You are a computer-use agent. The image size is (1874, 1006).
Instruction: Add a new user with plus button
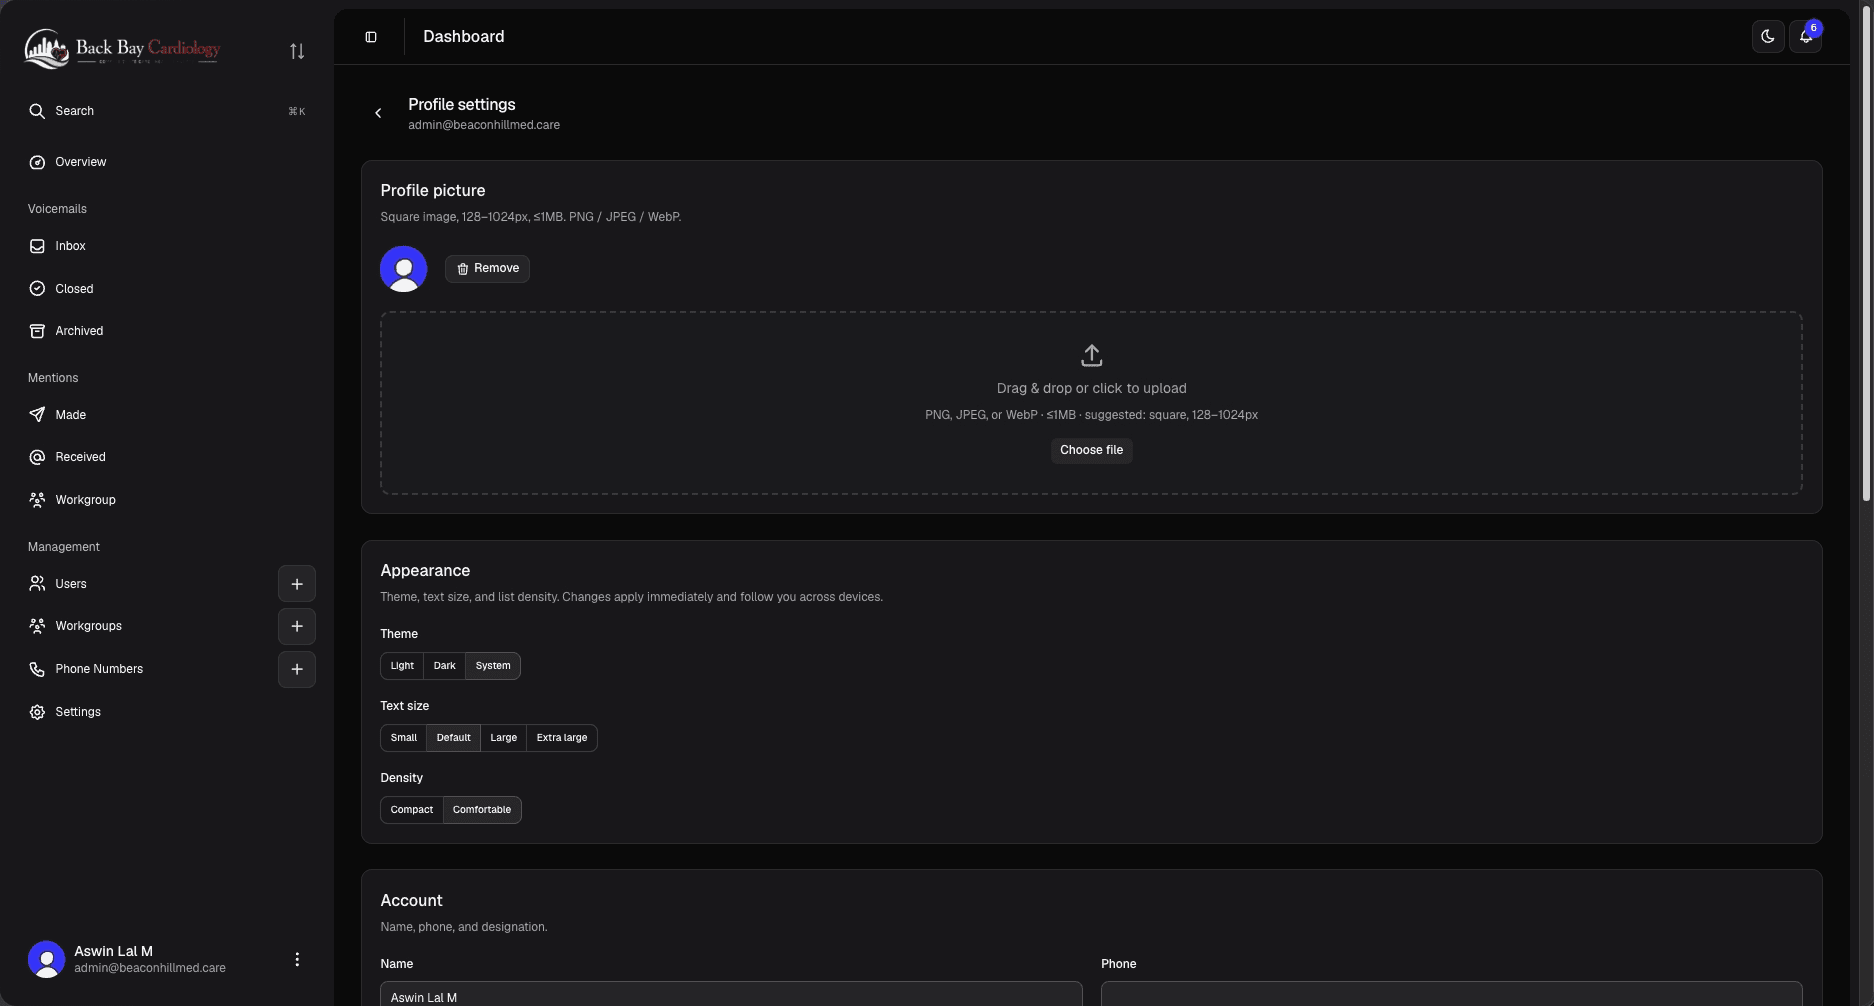[x=297, y=584]
